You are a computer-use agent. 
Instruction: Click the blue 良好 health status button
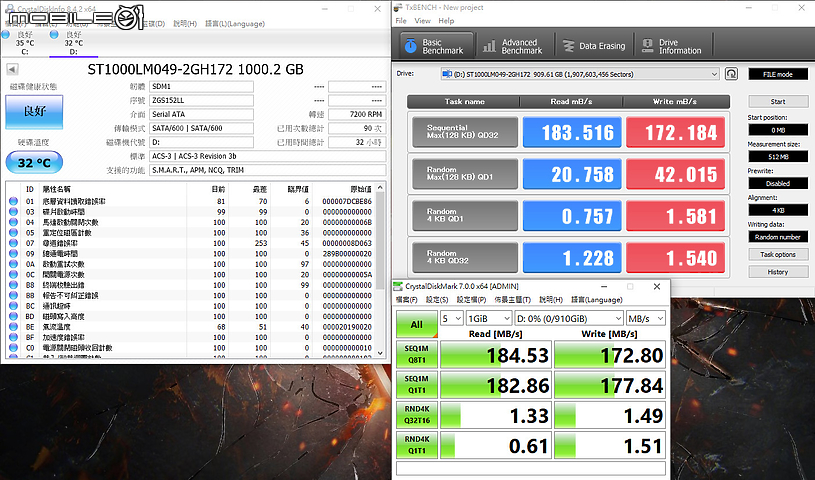click(x=34, y=112)
